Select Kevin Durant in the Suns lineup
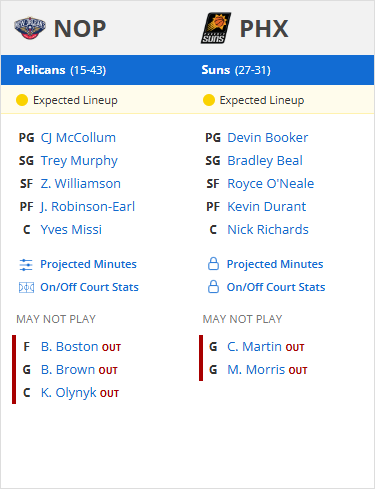The width and height of the screenshot is (375, 489). (x=267, y=207)
